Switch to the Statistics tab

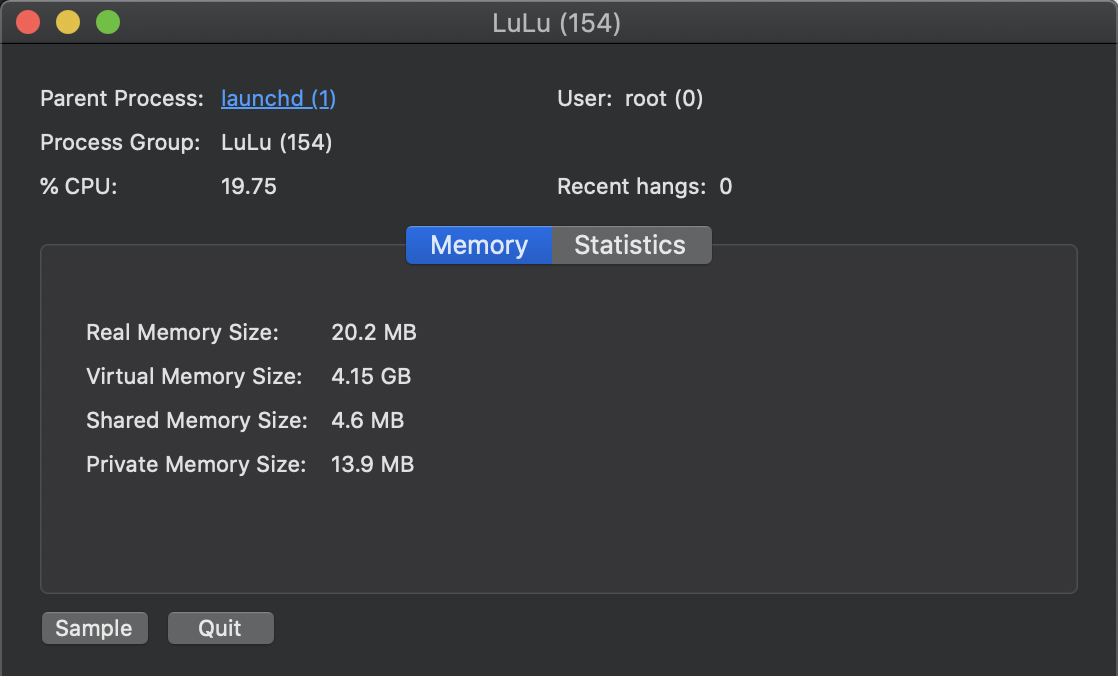click(630, 244)
